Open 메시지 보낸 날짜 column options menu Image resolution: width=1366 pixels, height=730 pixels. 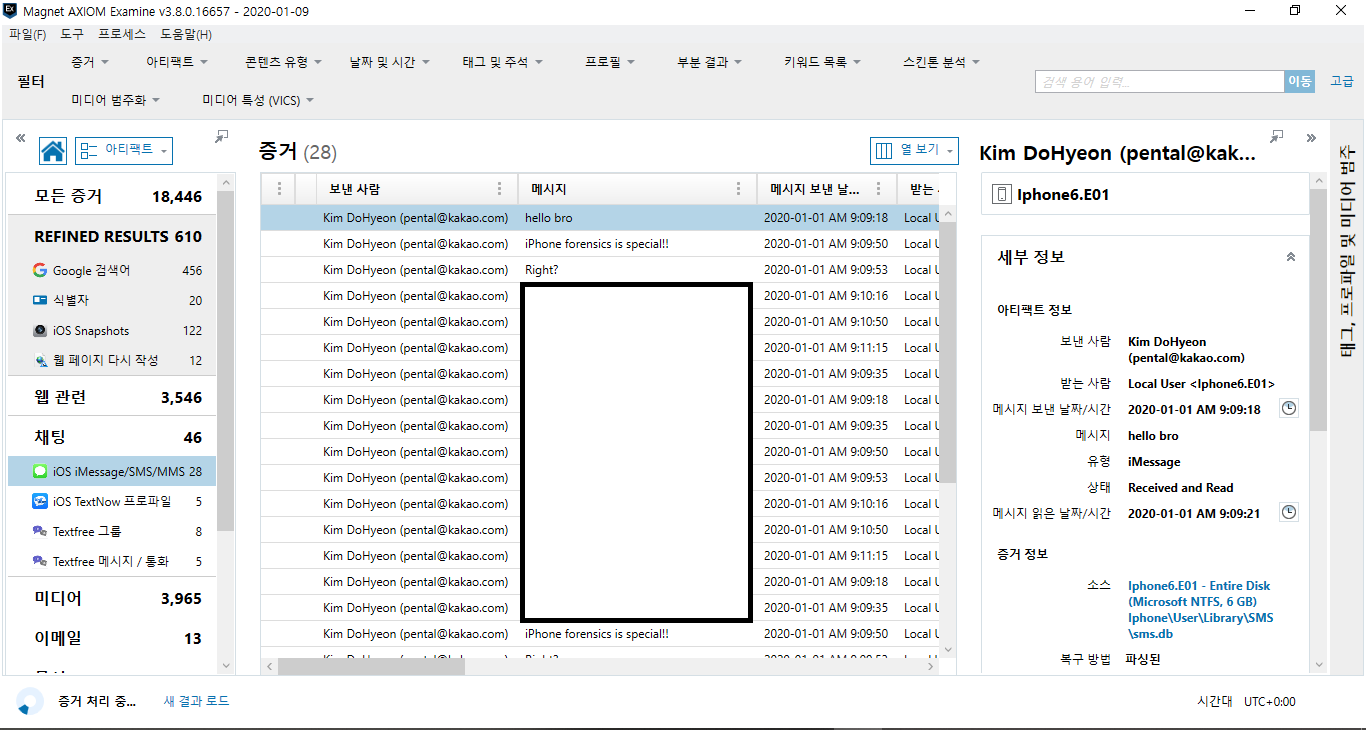pos(879,189)
